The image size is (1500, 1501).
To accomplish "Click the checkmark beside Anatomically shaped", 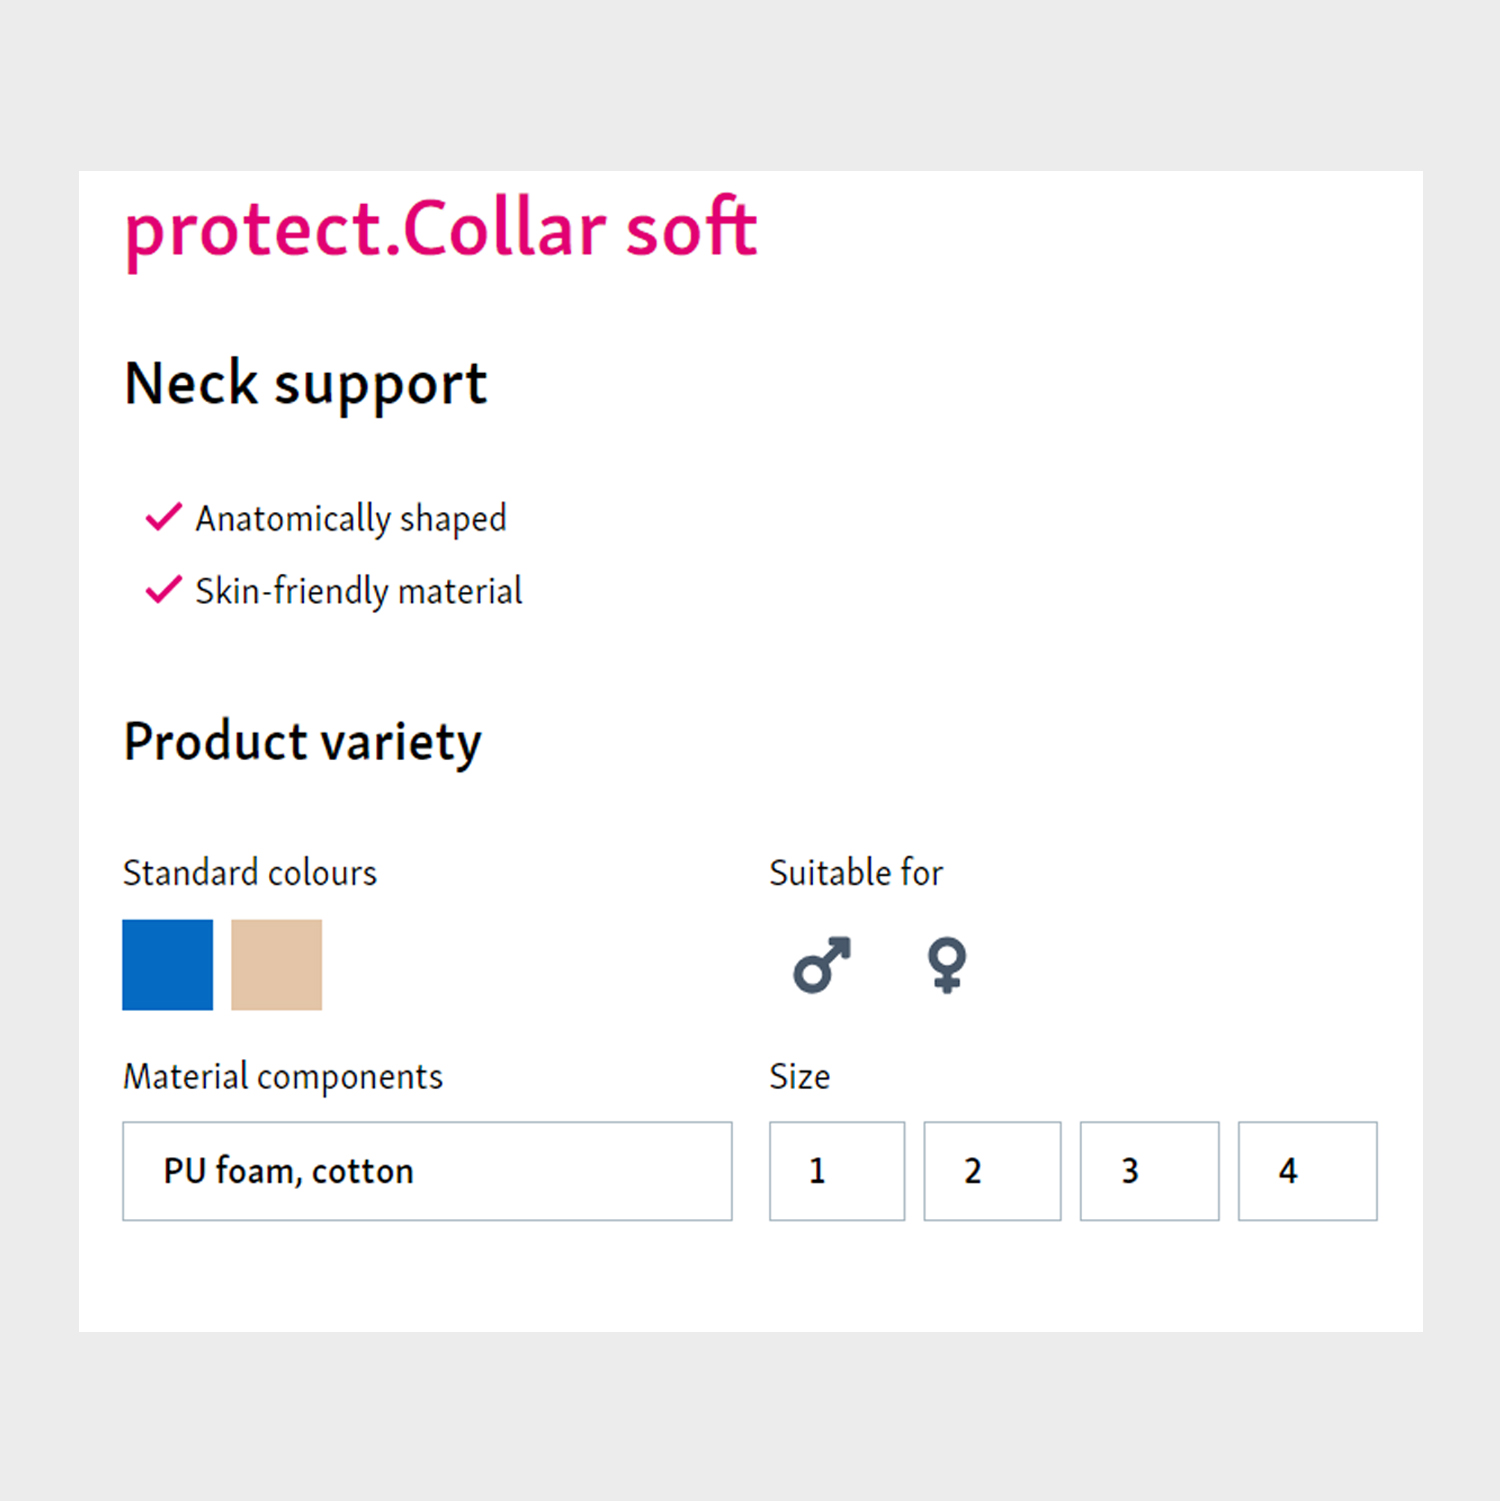I will point(163,517).
